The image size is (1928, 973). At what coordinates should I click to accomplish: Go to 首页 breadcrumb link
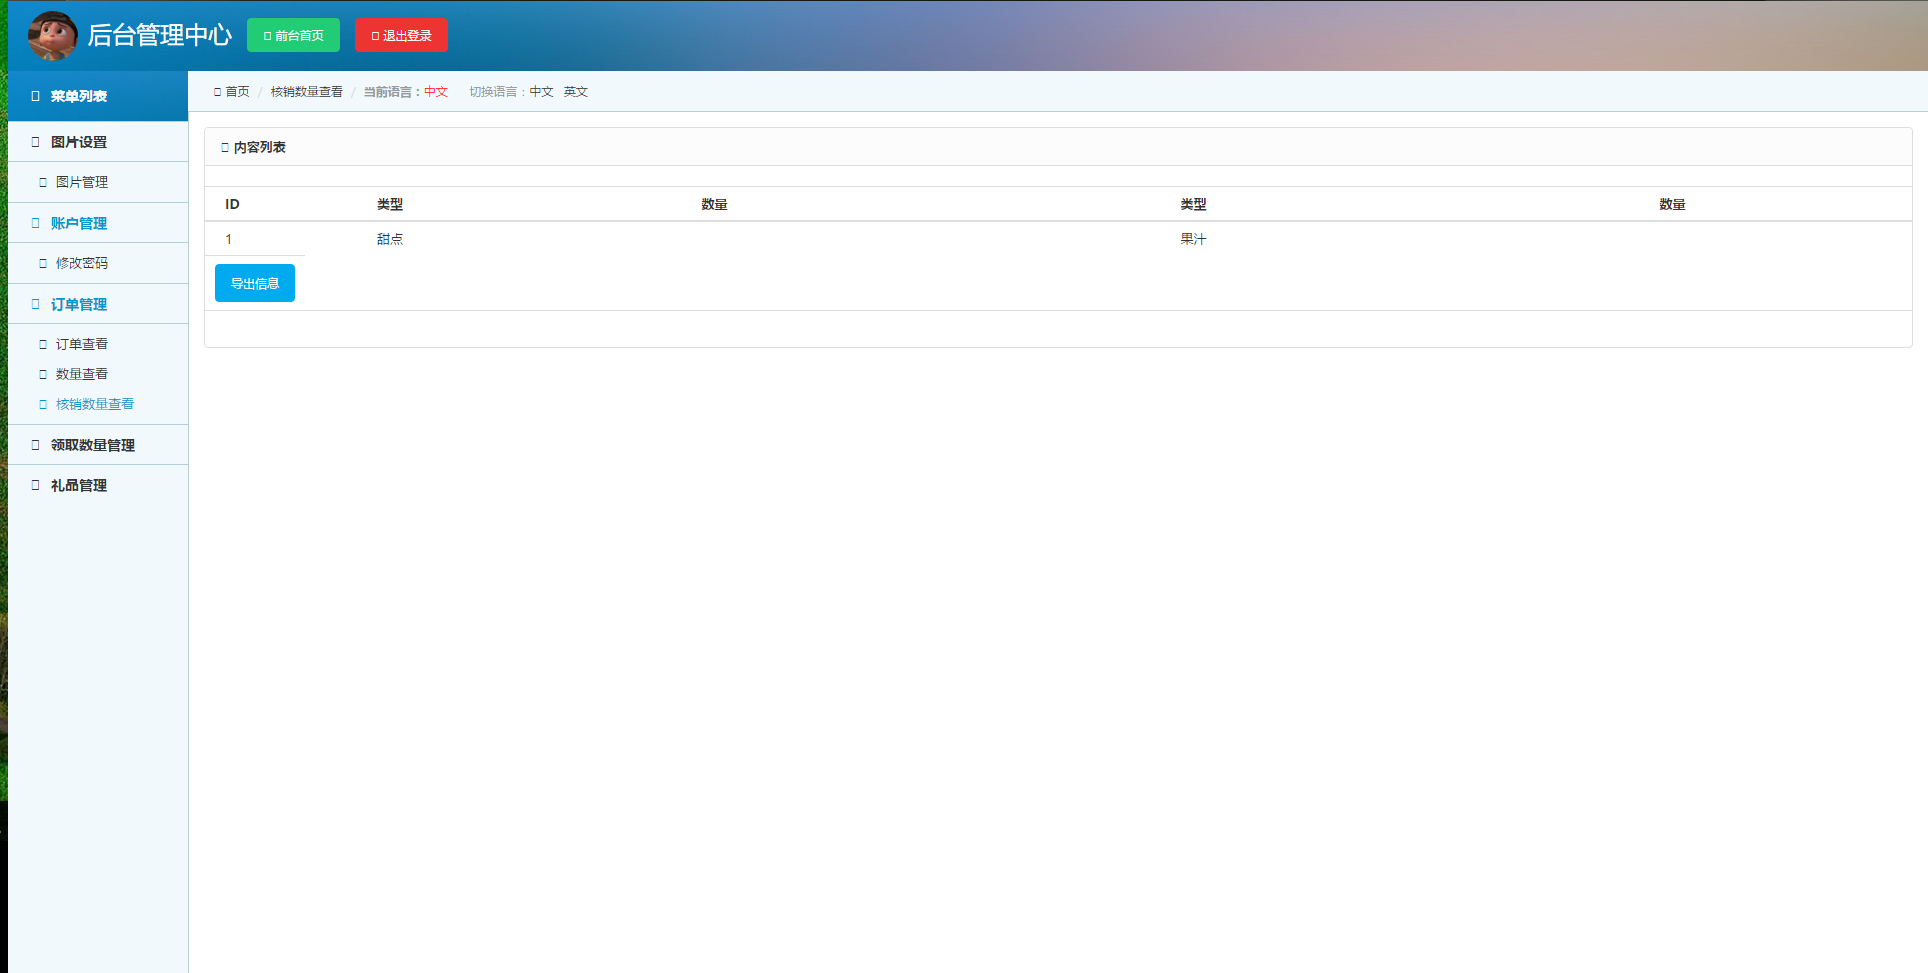coord(237,91)
